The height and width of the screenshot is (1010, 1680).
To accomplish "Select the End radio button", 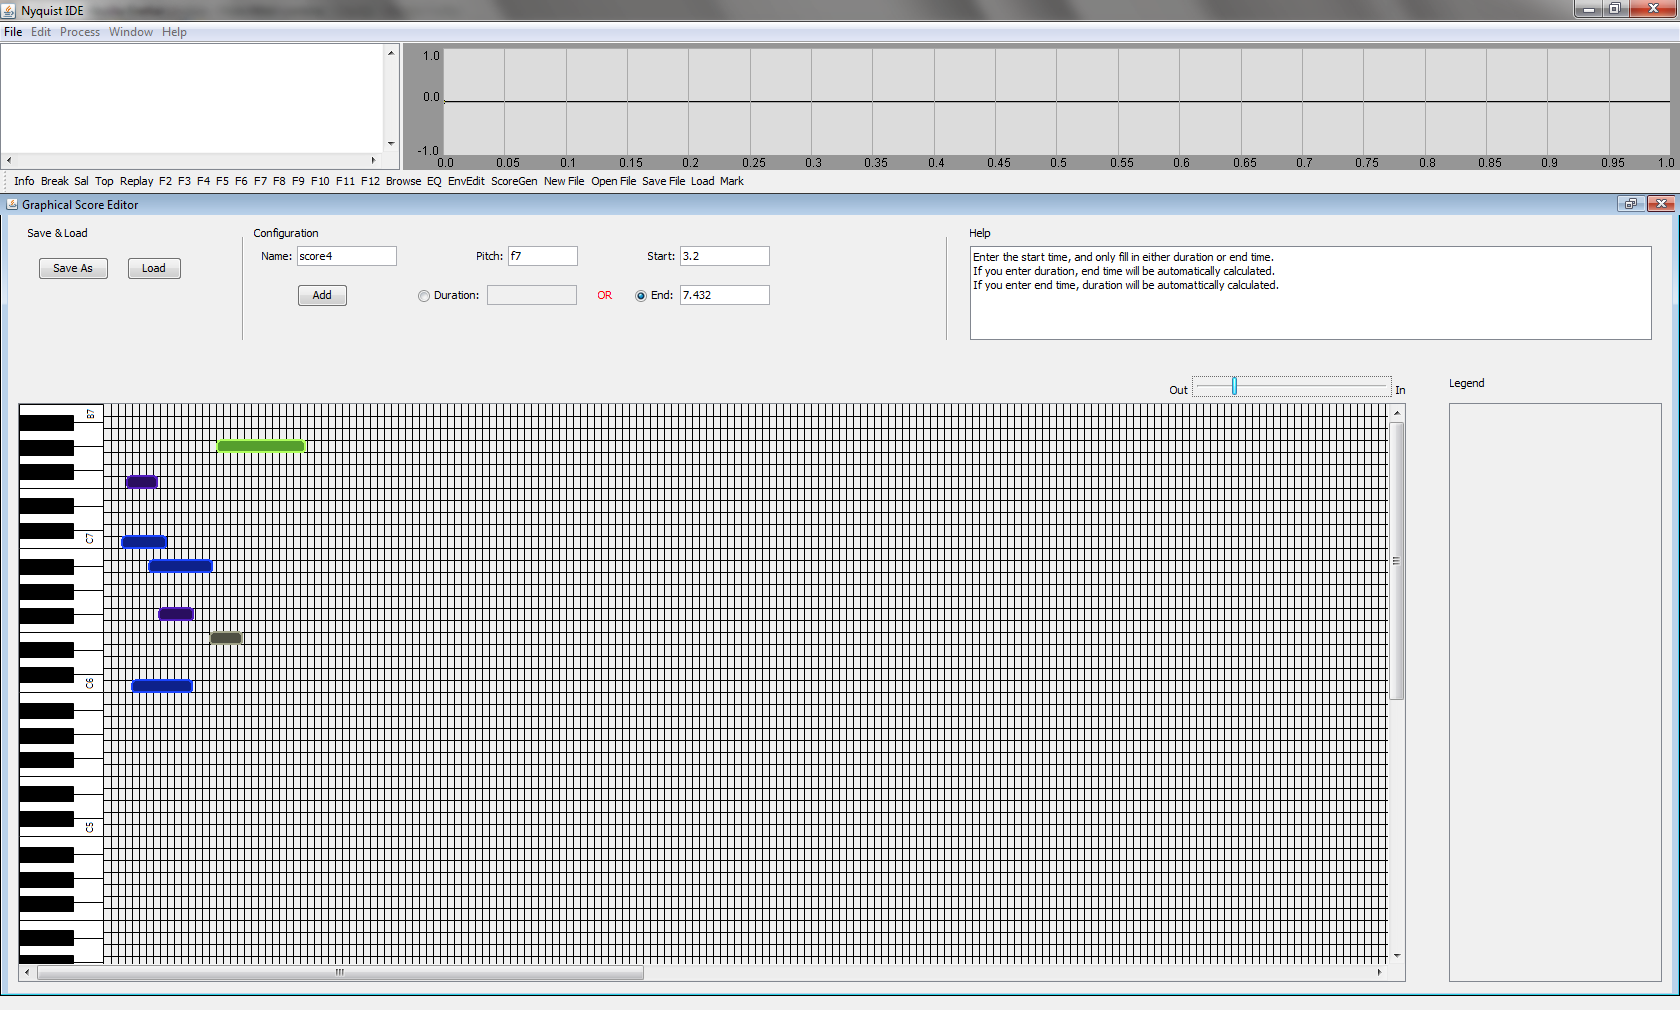I will click(641, 296).
